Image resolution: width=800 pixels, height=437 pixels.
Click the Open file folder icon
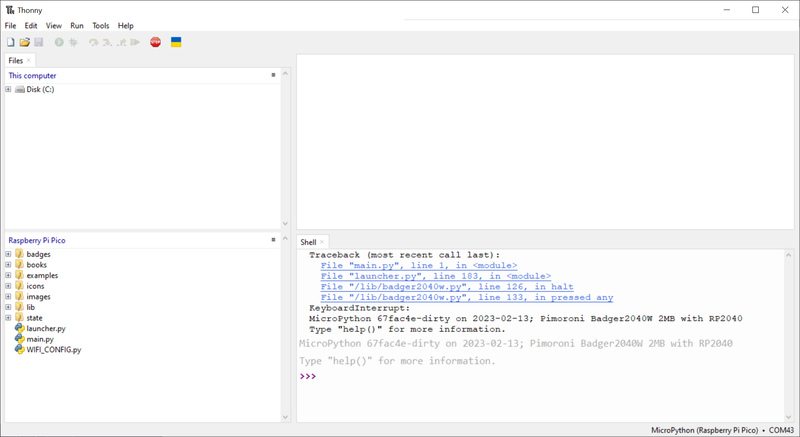point(25,42)
